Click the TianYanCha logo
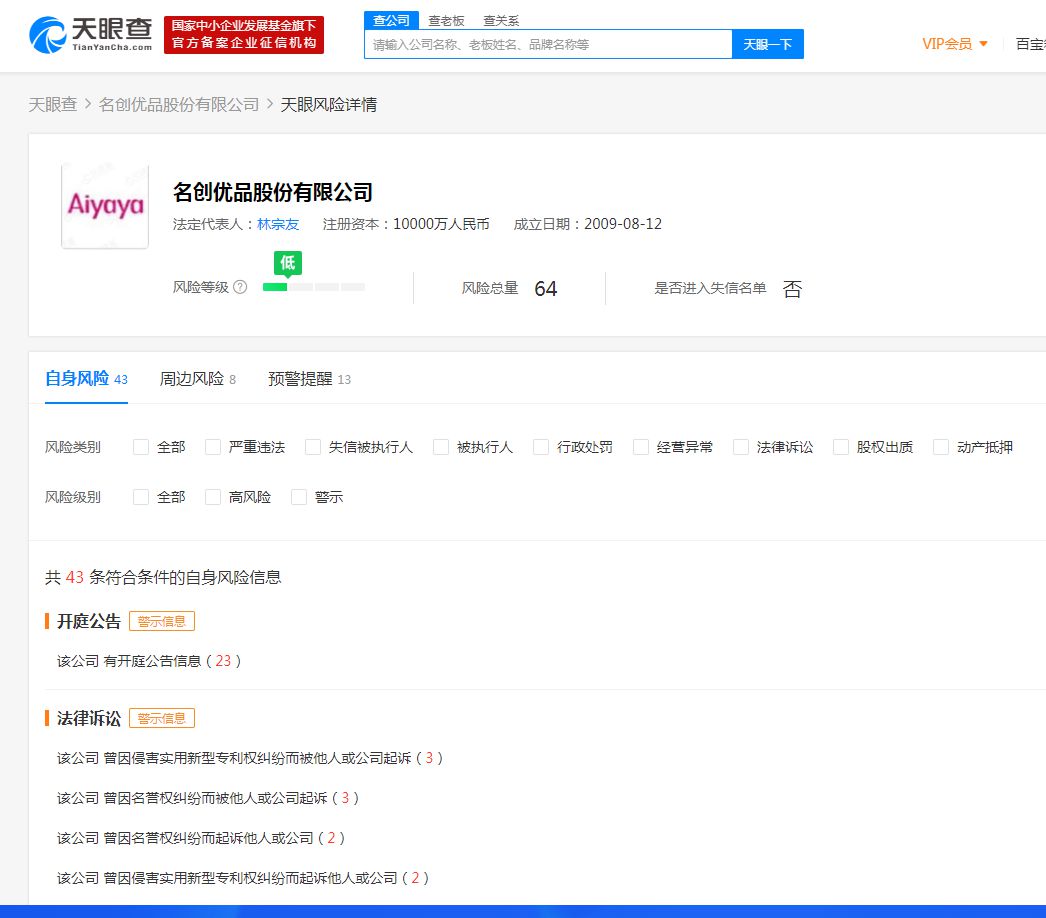This screenshot has height=918, width=1046. (x=91, y=35)
